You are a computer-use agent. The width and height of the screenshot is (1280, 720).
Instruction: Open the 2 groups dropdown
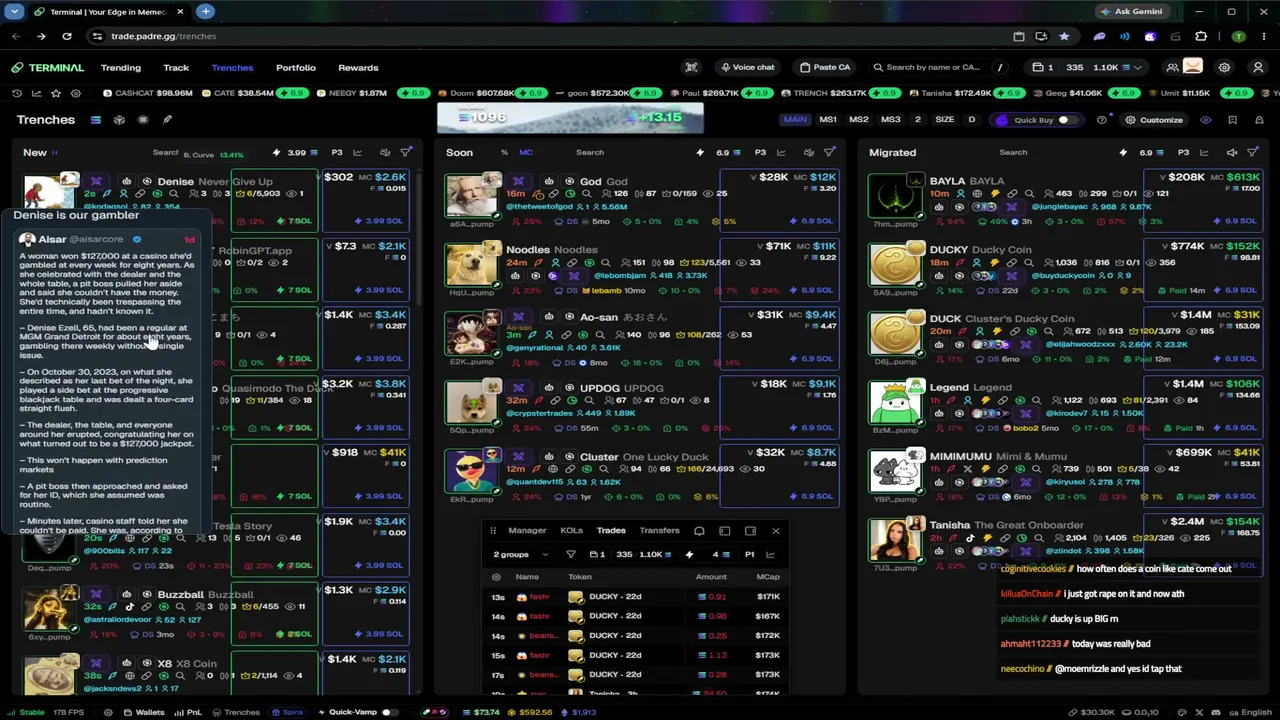click(521, 554)
